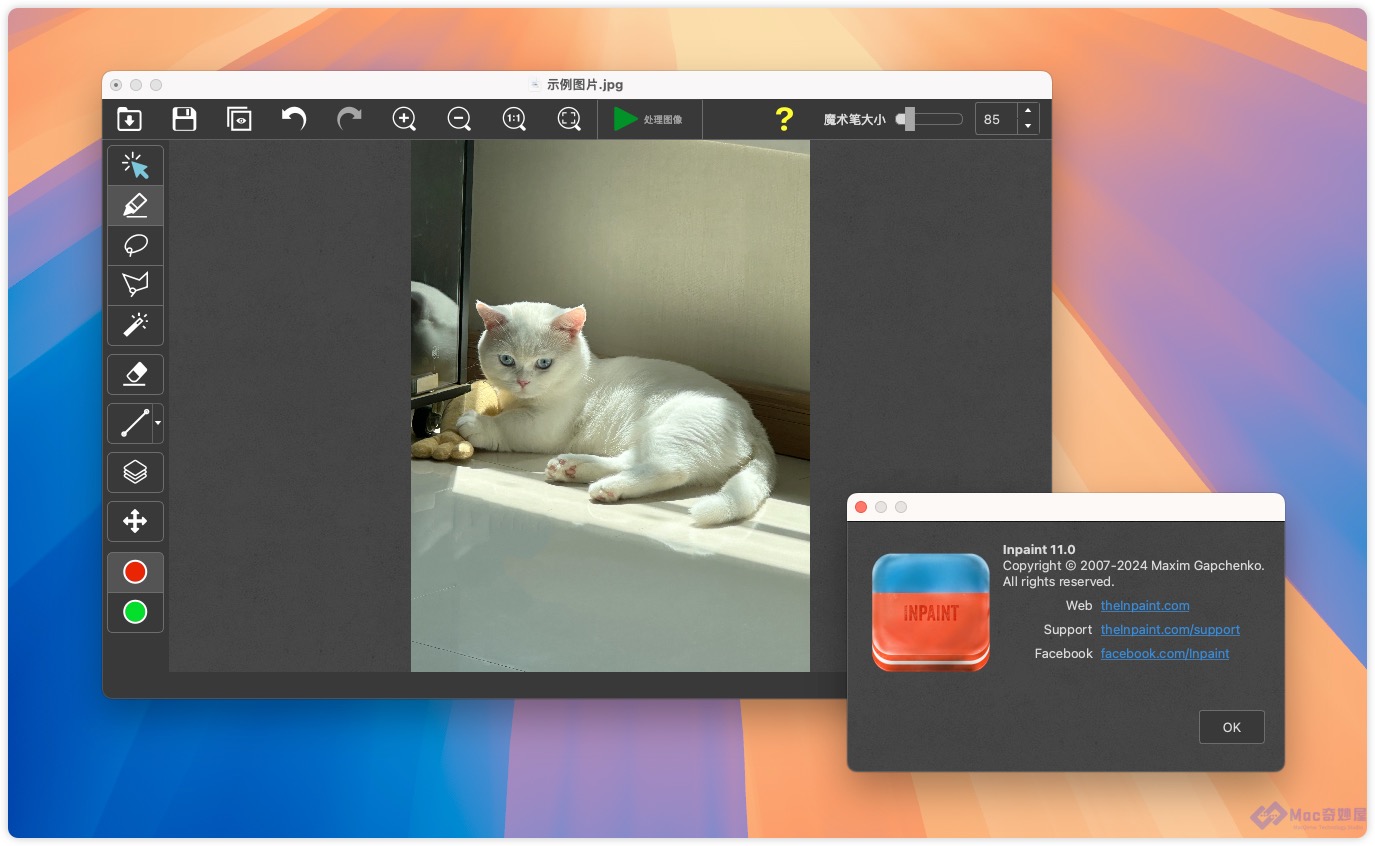Click OK in the About dialog
The width and height of the screenshot is (1375, 846).
[x=1232, y=727]
